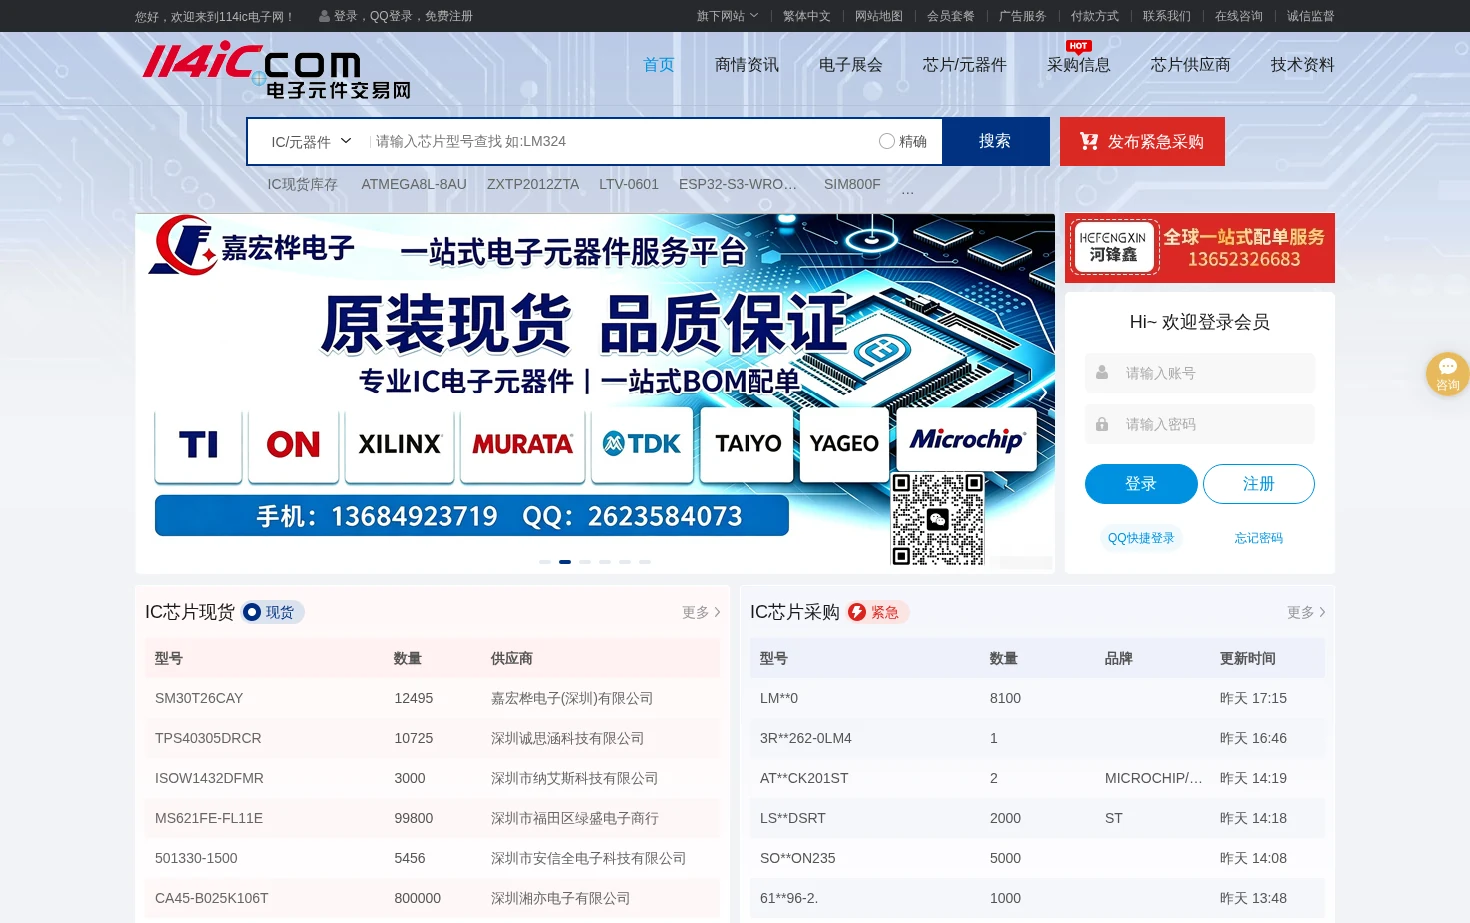Click the 发布紧急采购 button
1470x923 pixels.
pyautogui.click(x=1142, y=141)
